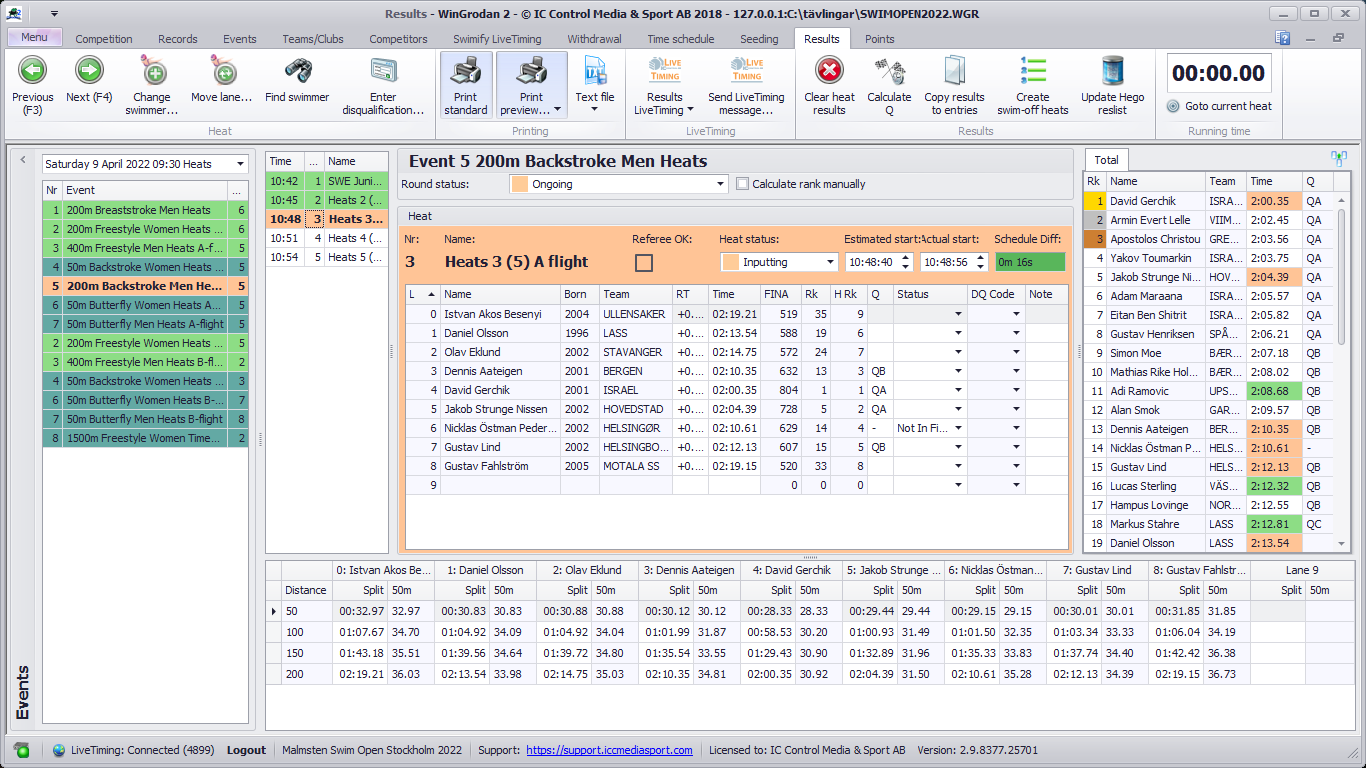Open the session date dropdown
1366x768 pixels.
click(x=240, y=164)
